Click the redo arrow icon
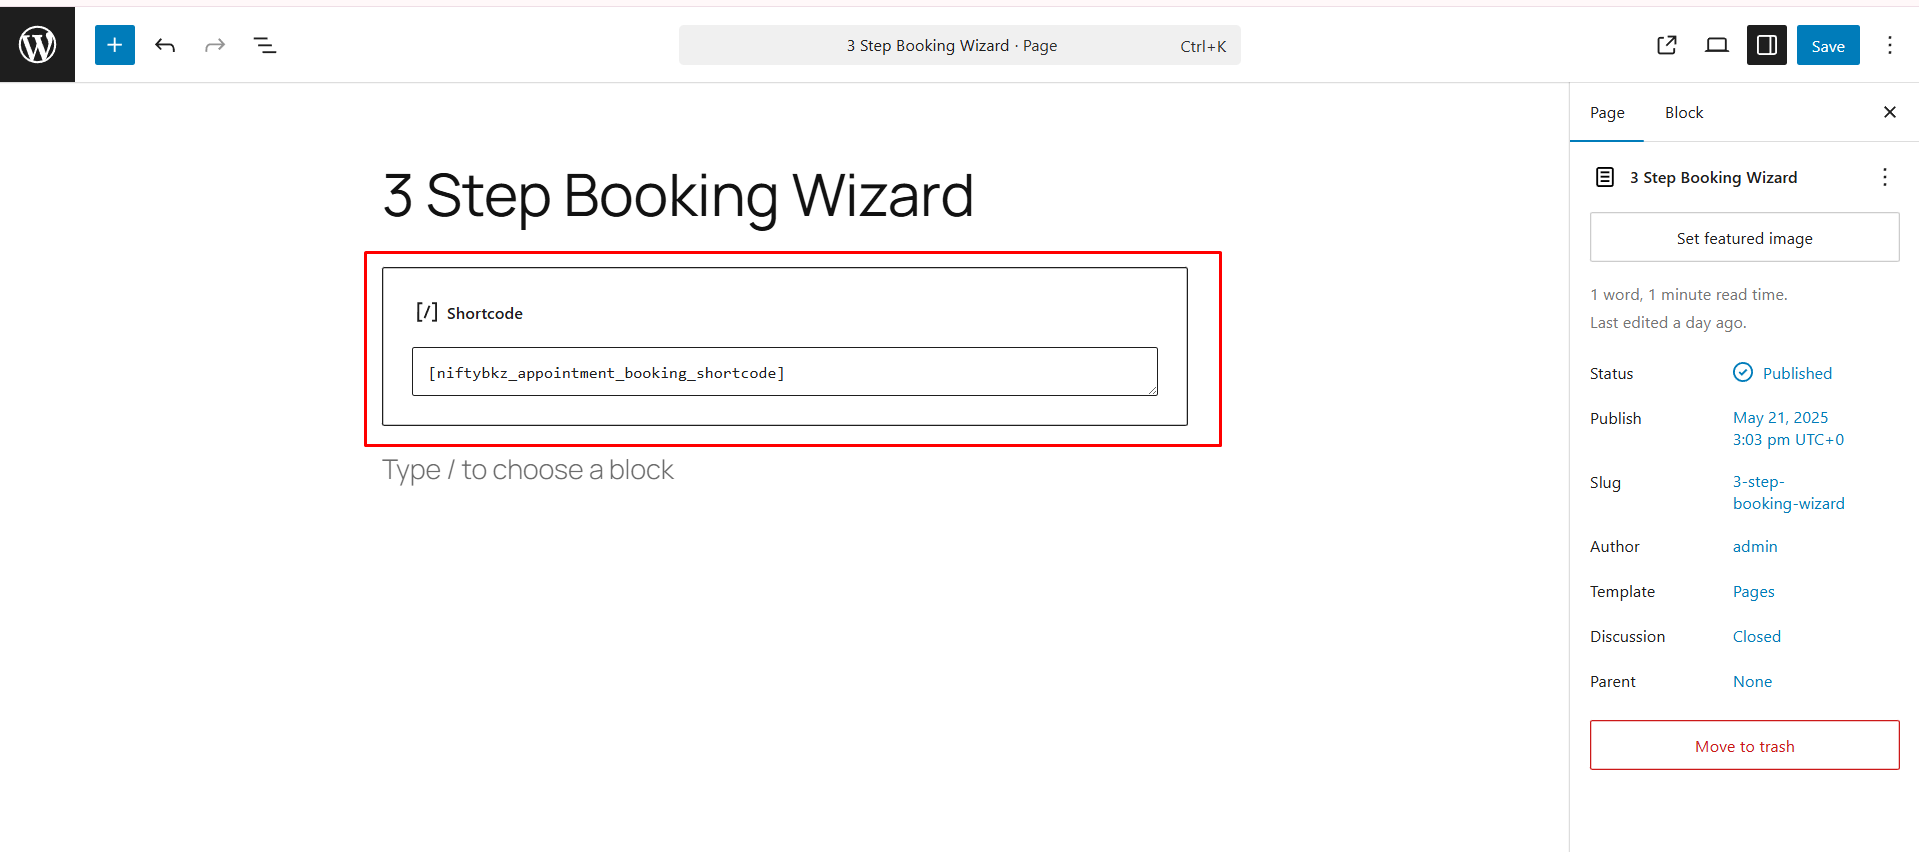 tap(215, 45)
